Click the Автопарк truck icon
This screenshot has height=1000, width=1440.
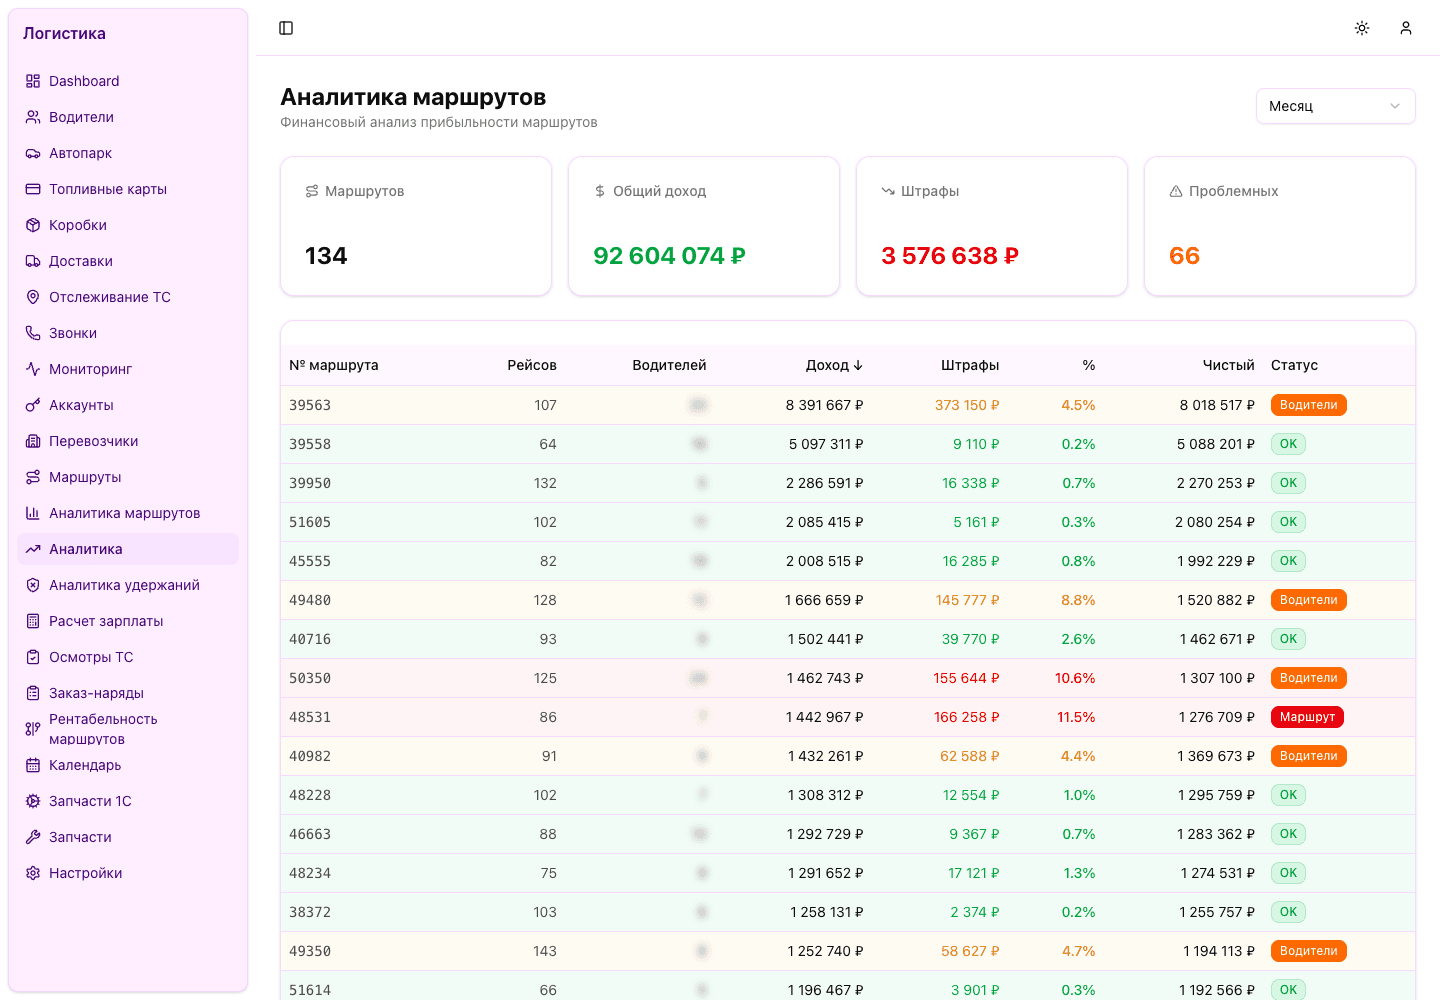pos(33,153)
